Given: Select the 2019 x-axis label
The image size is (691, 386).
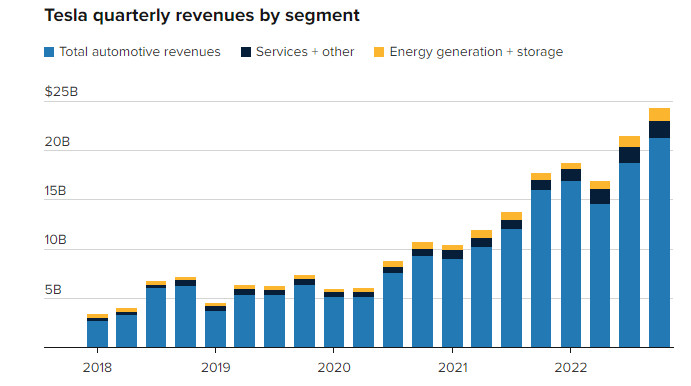Looking at the screenshot, I should (x=215, y=367).
